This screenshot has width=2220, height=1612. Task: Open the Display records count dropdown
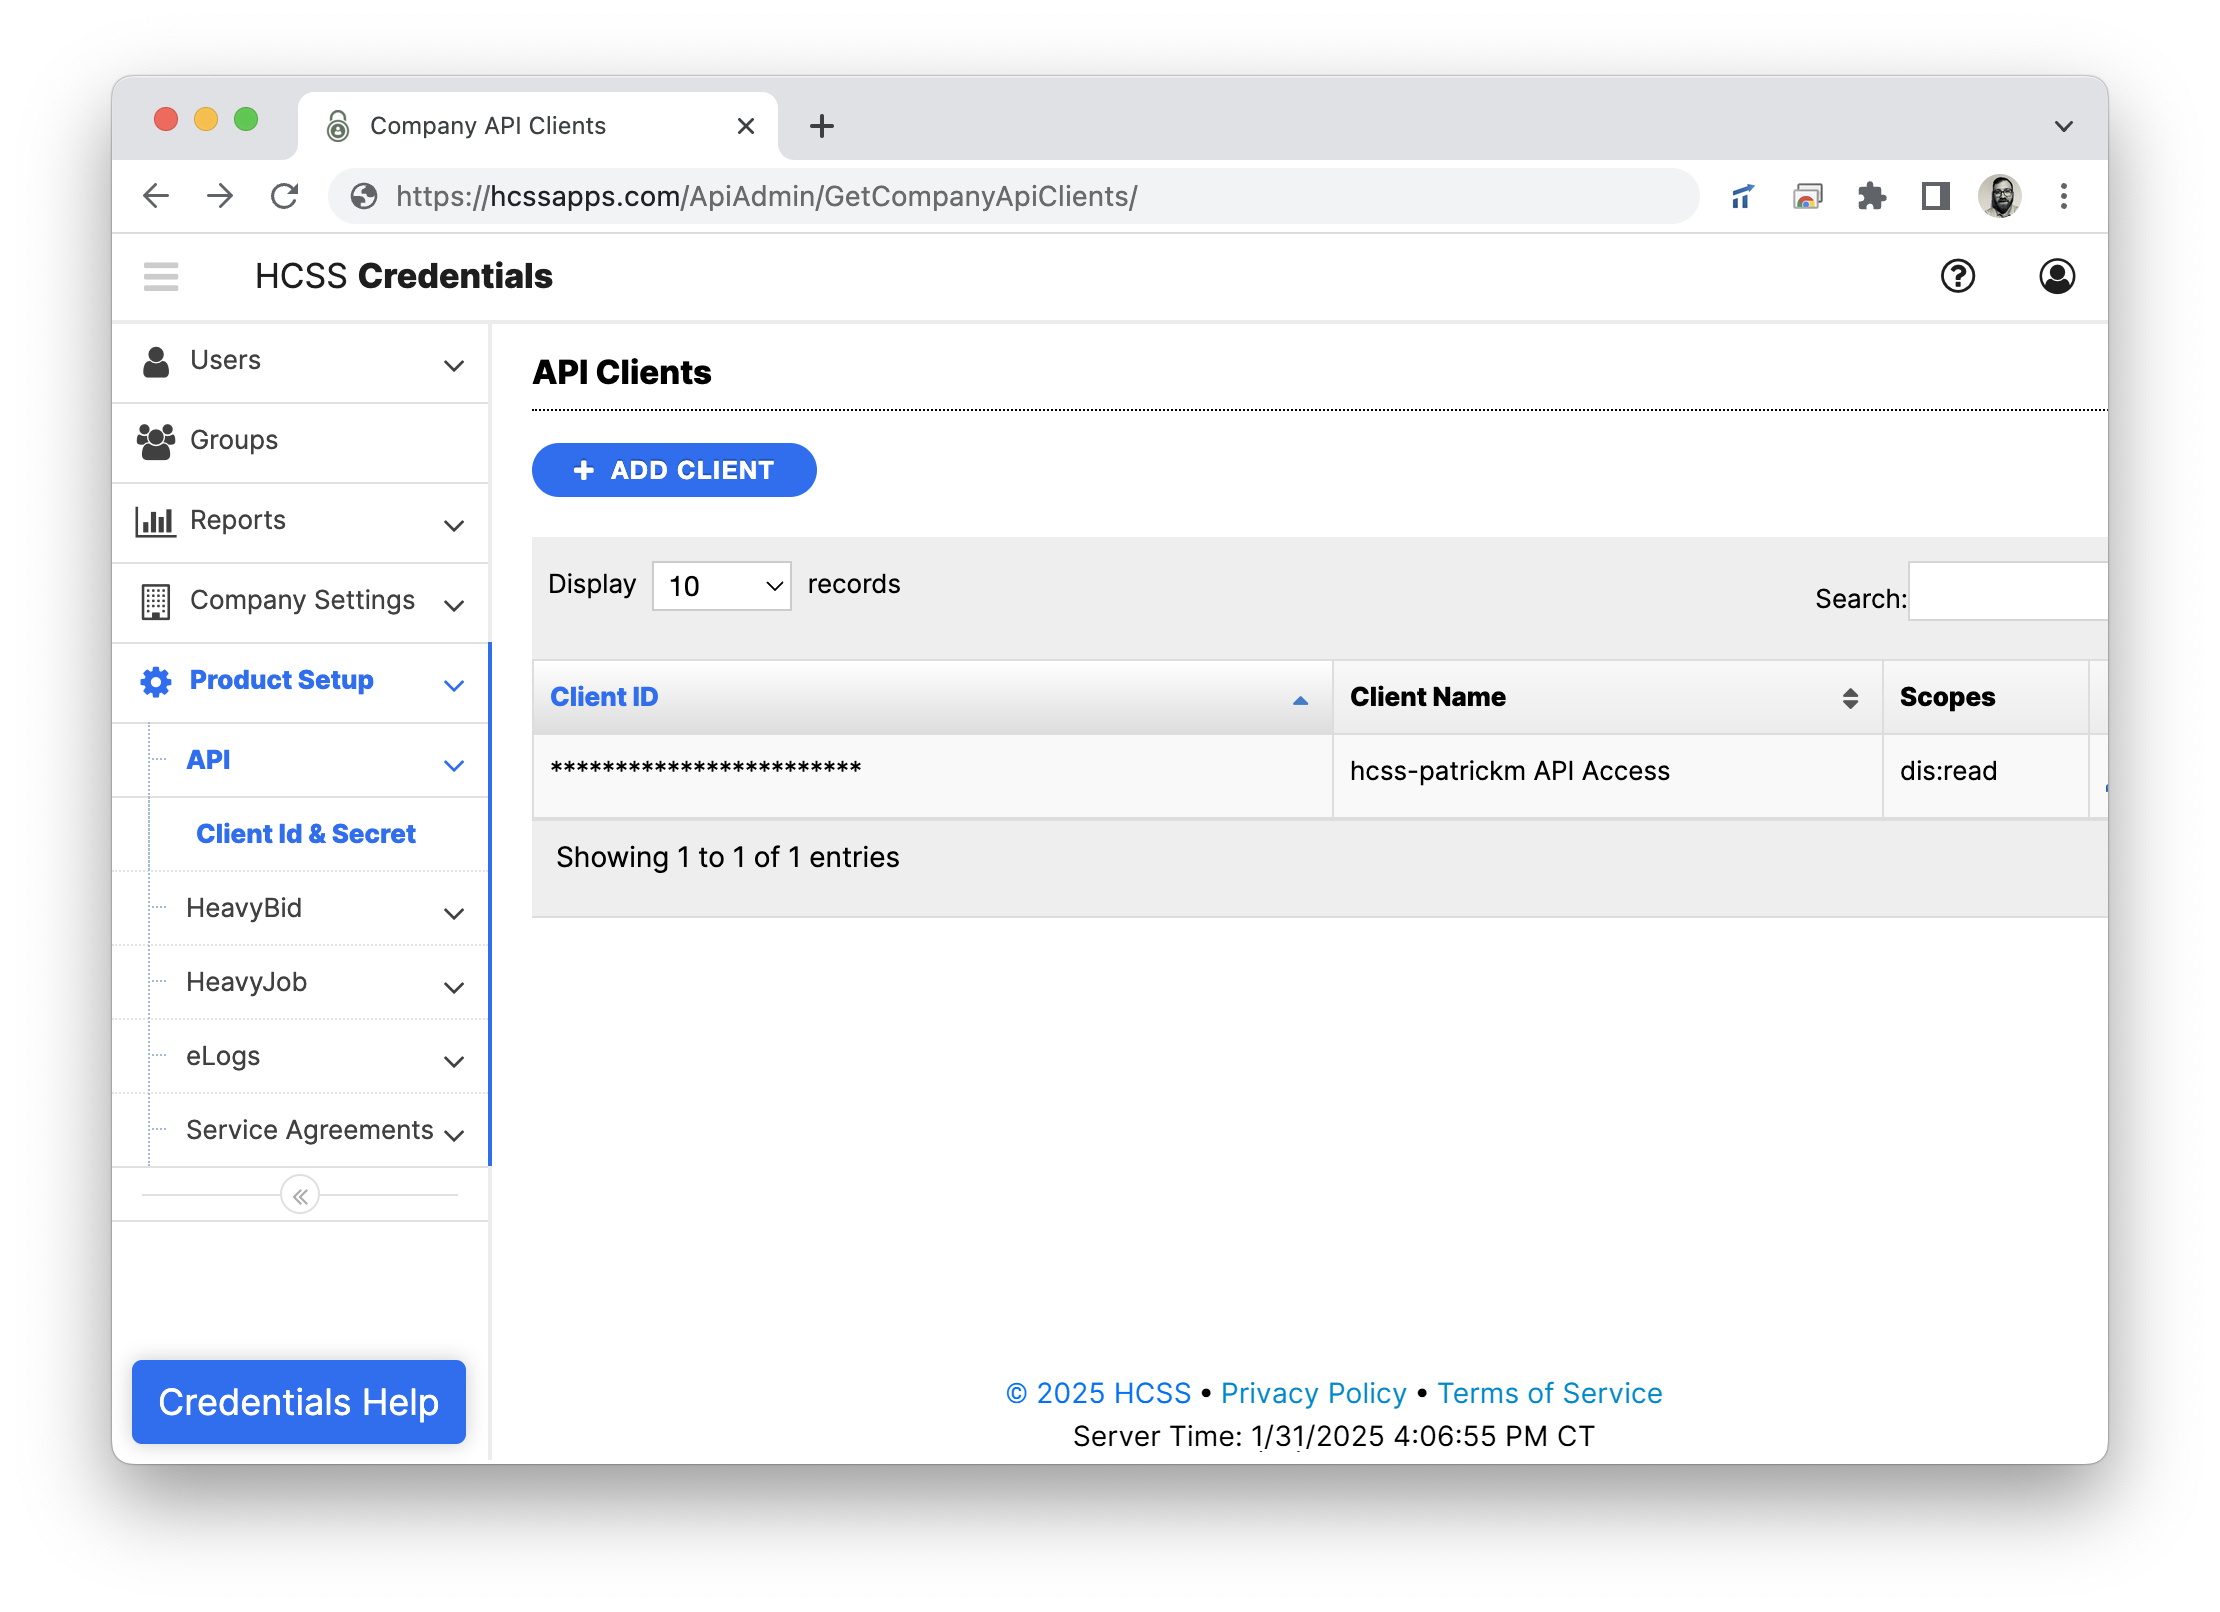pyautogui.click(x=721, y=586)
